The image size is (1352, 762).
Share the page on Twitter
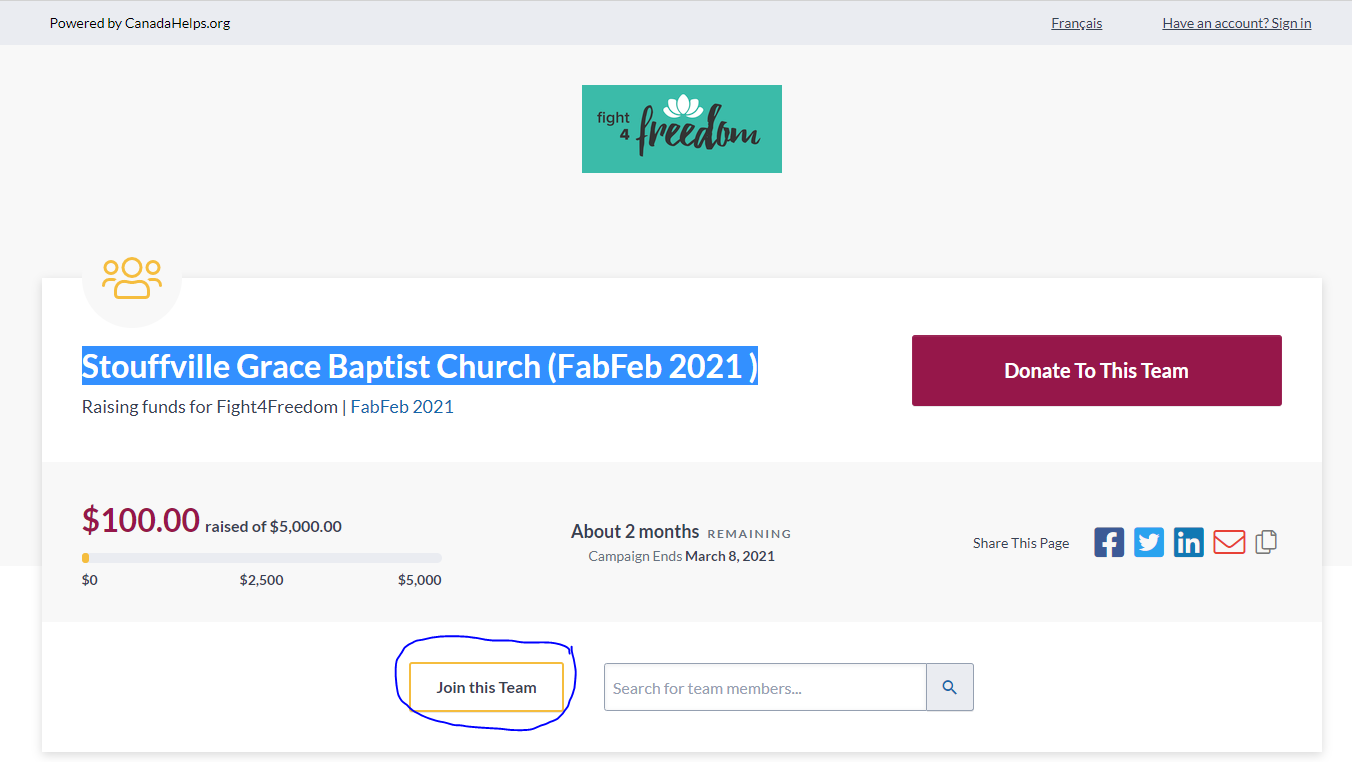[x=1149, y=542]
